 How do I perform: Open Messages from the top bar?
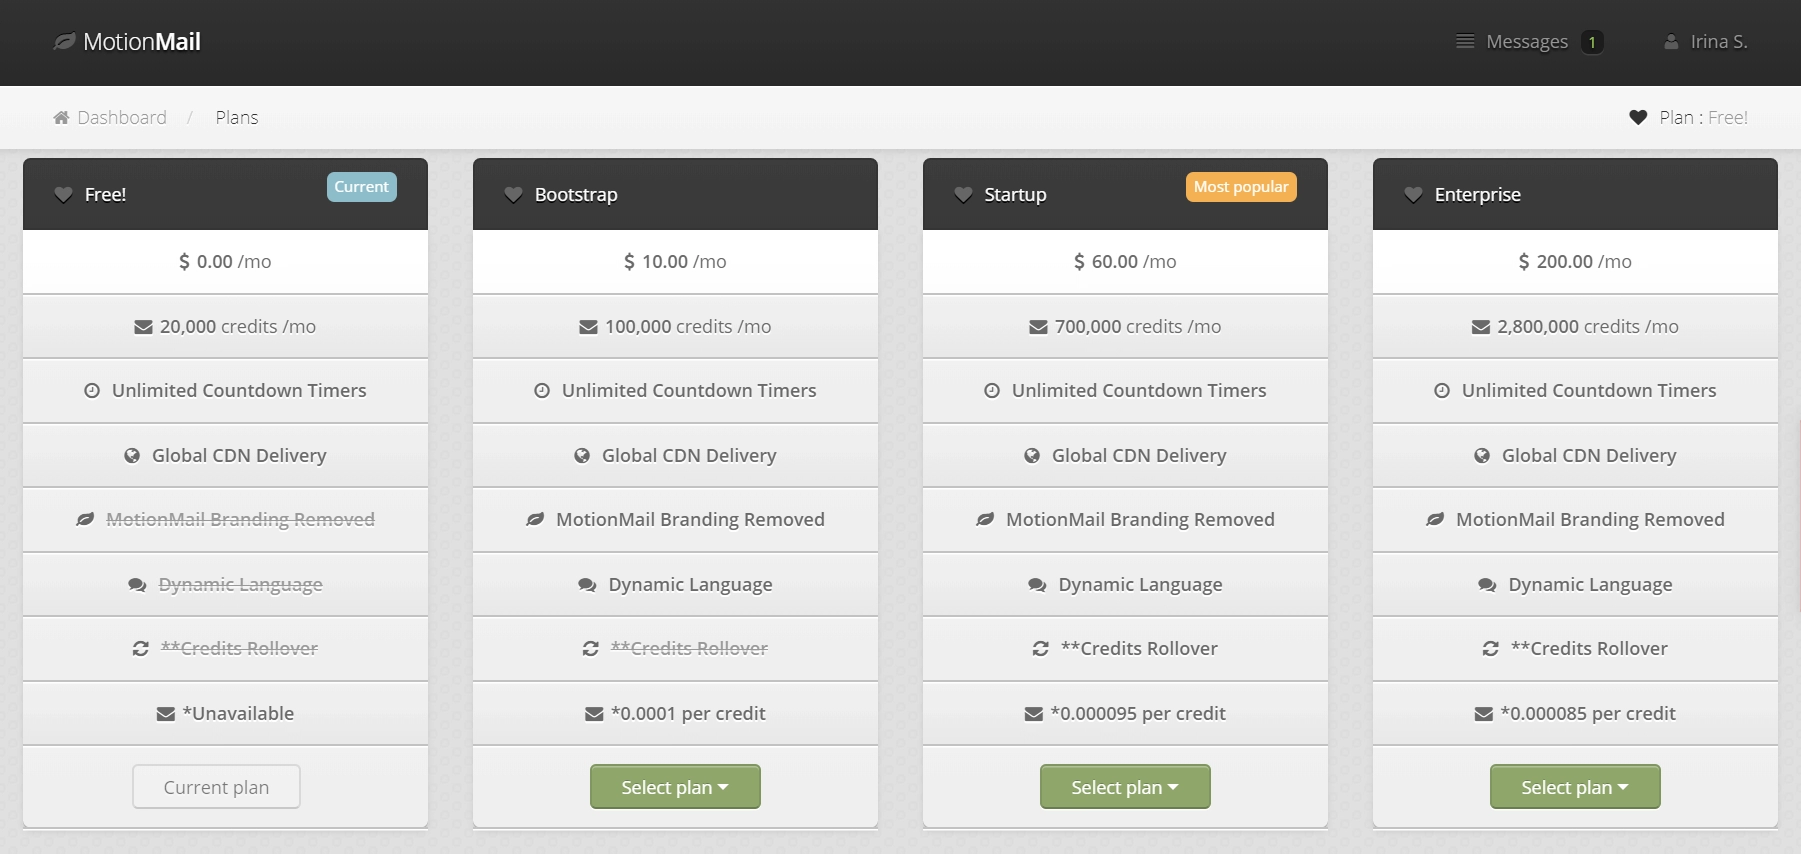pos(1527,41)
